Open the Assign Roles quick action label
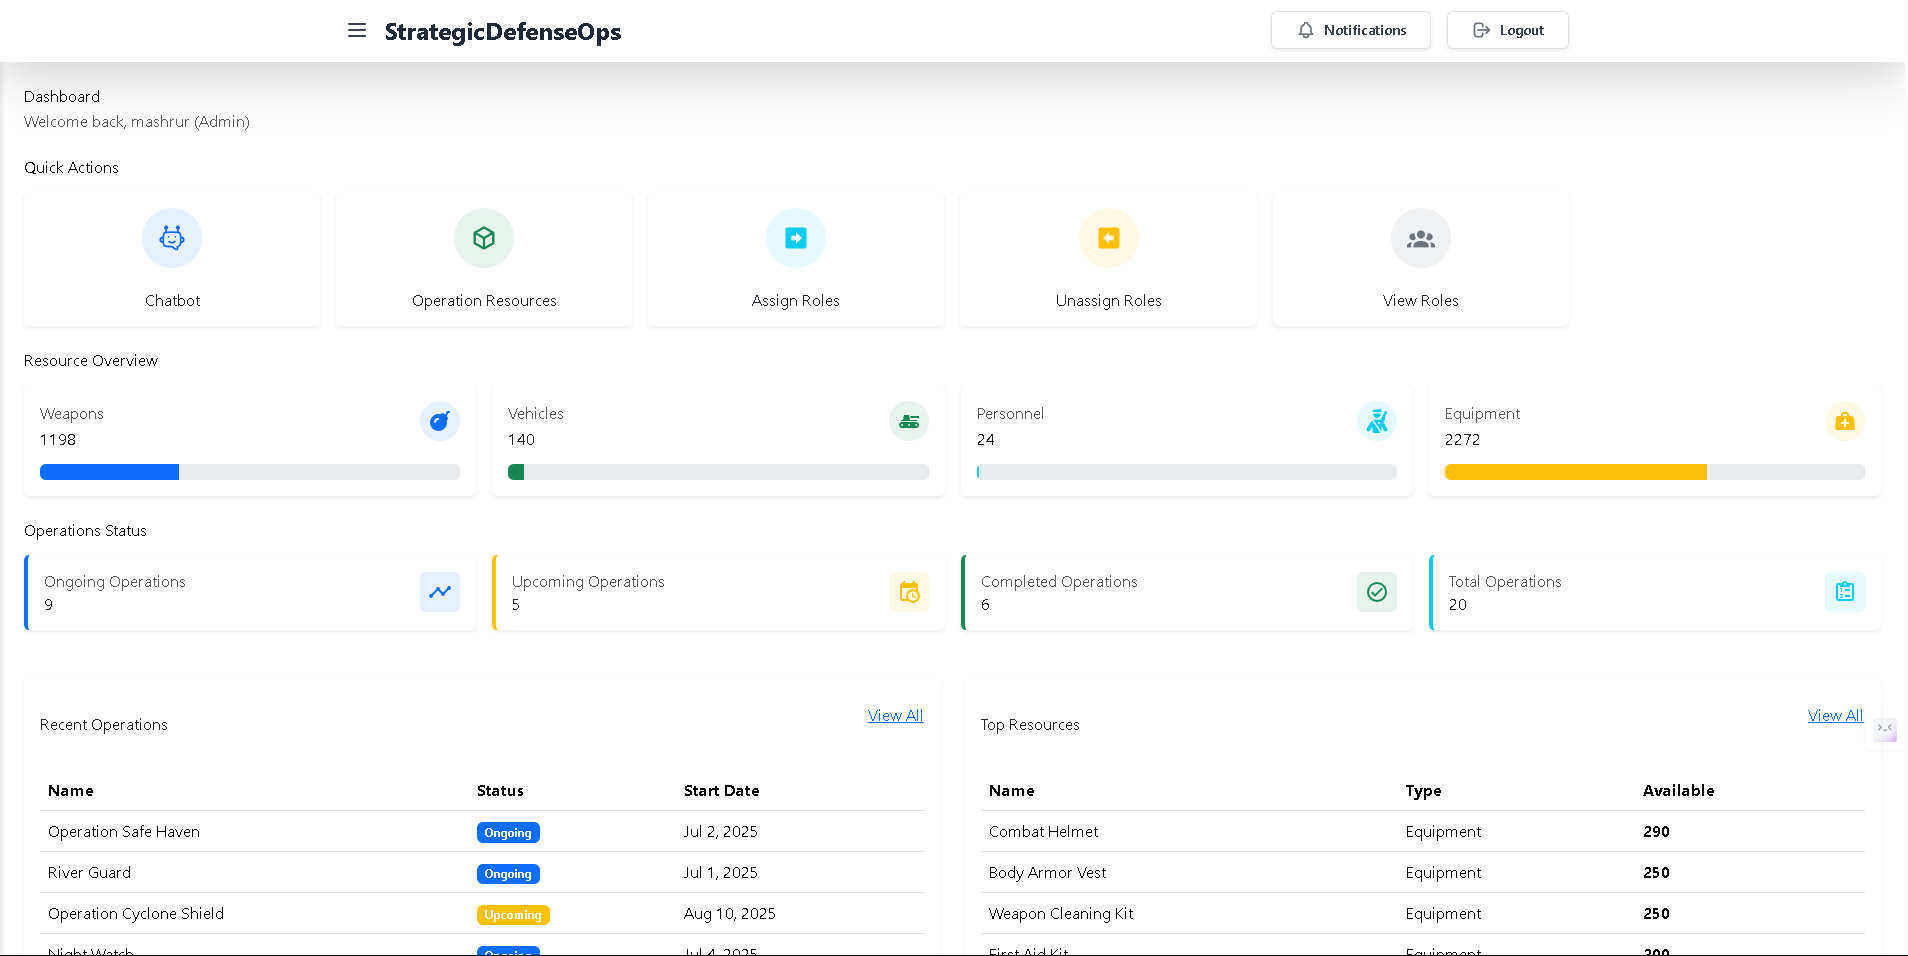This screenshot has width=1908, height=956. [x=796, y=301]
